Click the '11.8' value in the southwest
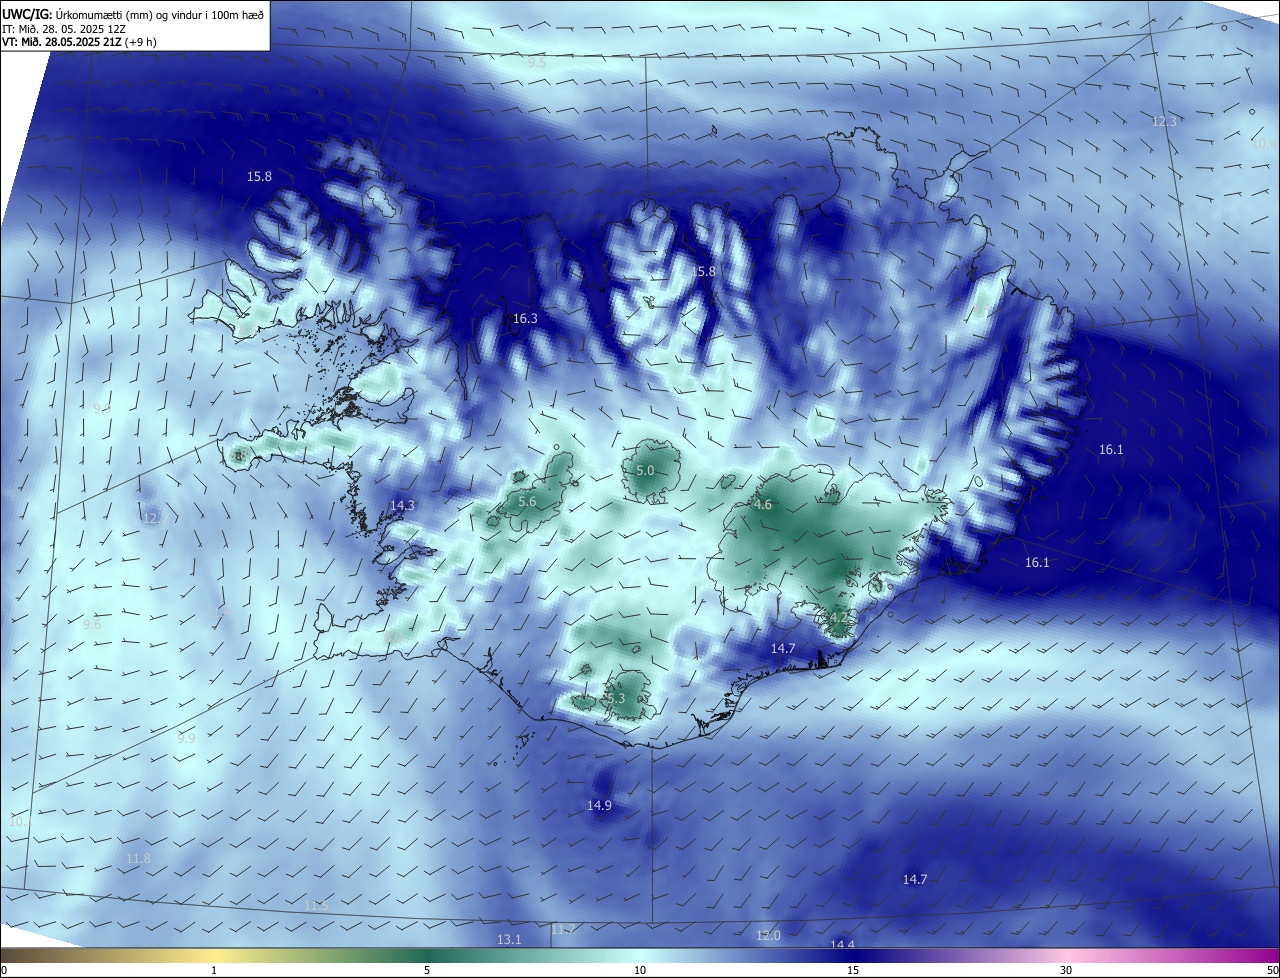This screenshot has height=978, width=1280. pyautogui.click(x=138, y=858)
